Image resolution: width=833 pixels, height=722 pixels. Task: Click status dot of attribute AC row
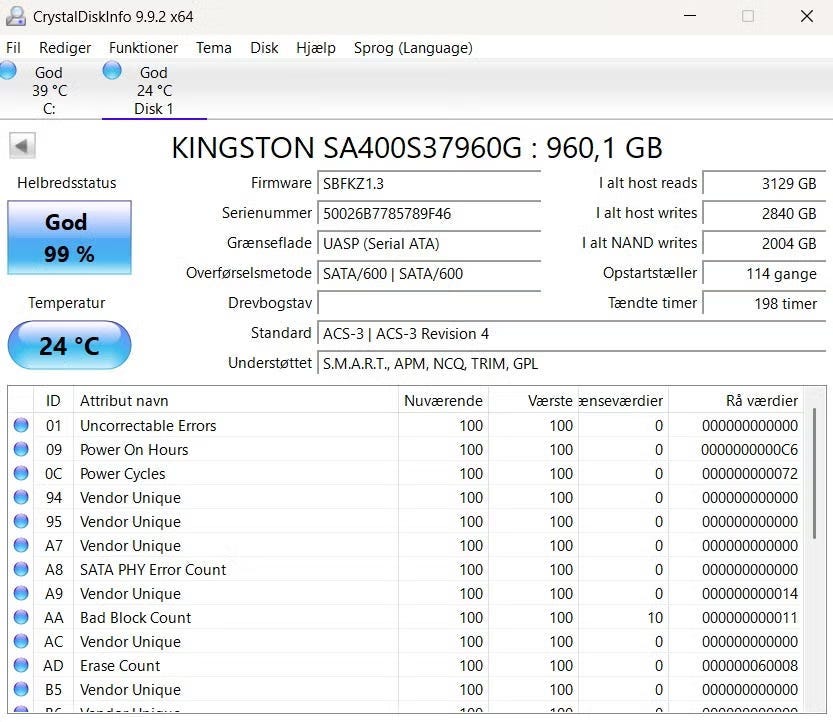(21, 641)
